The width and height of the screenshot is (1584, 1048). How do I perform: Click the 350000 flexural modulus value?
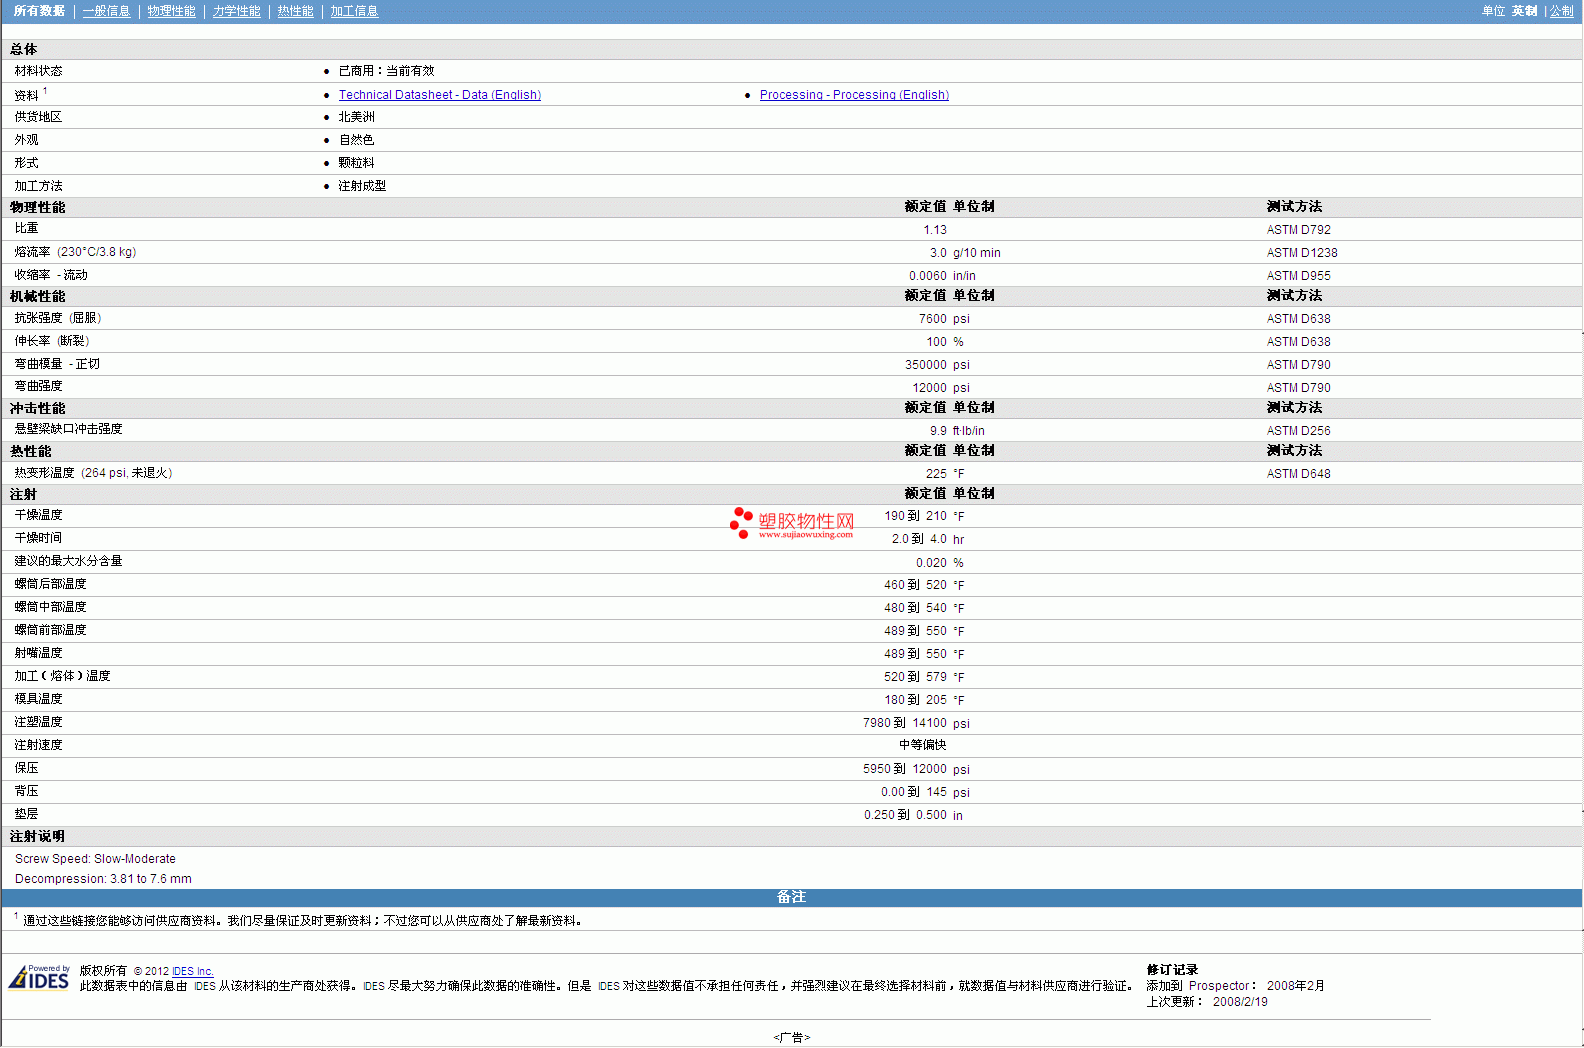coord(925,365)
